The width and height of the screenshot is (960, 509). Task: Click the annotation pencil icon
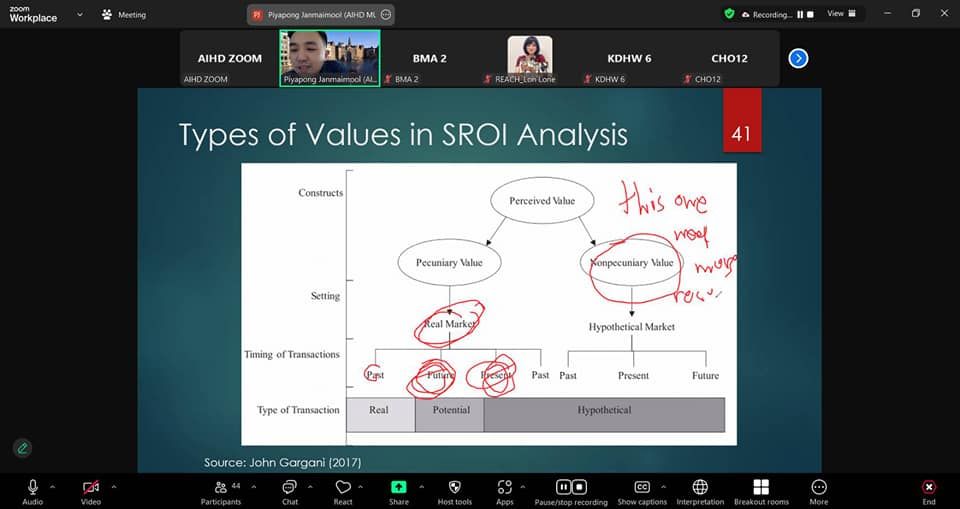(22, 448)
